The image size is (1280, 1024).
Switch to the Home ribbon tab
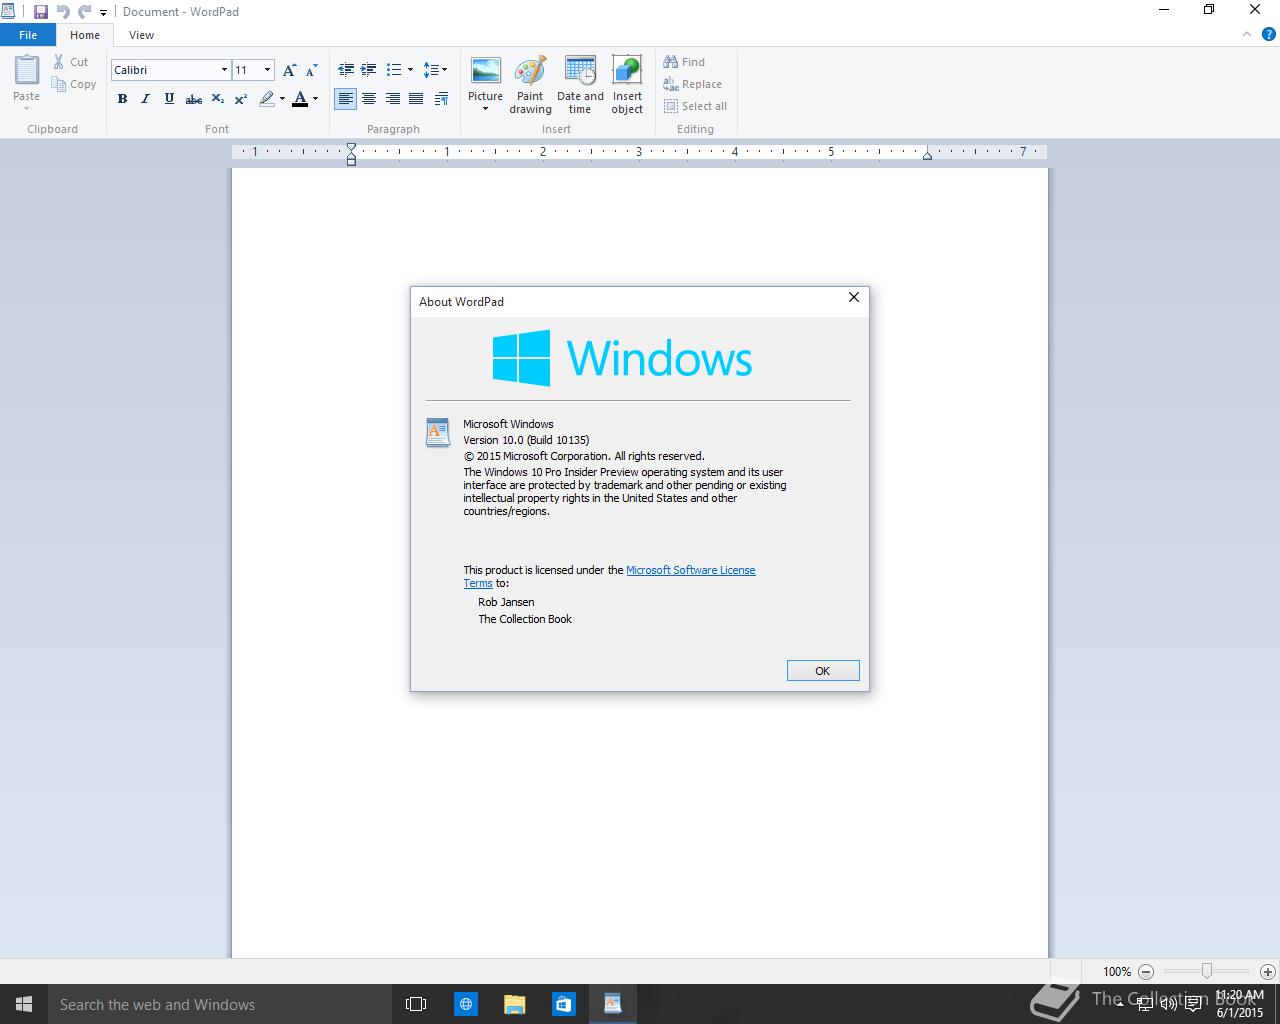click(x=85, y=35)
